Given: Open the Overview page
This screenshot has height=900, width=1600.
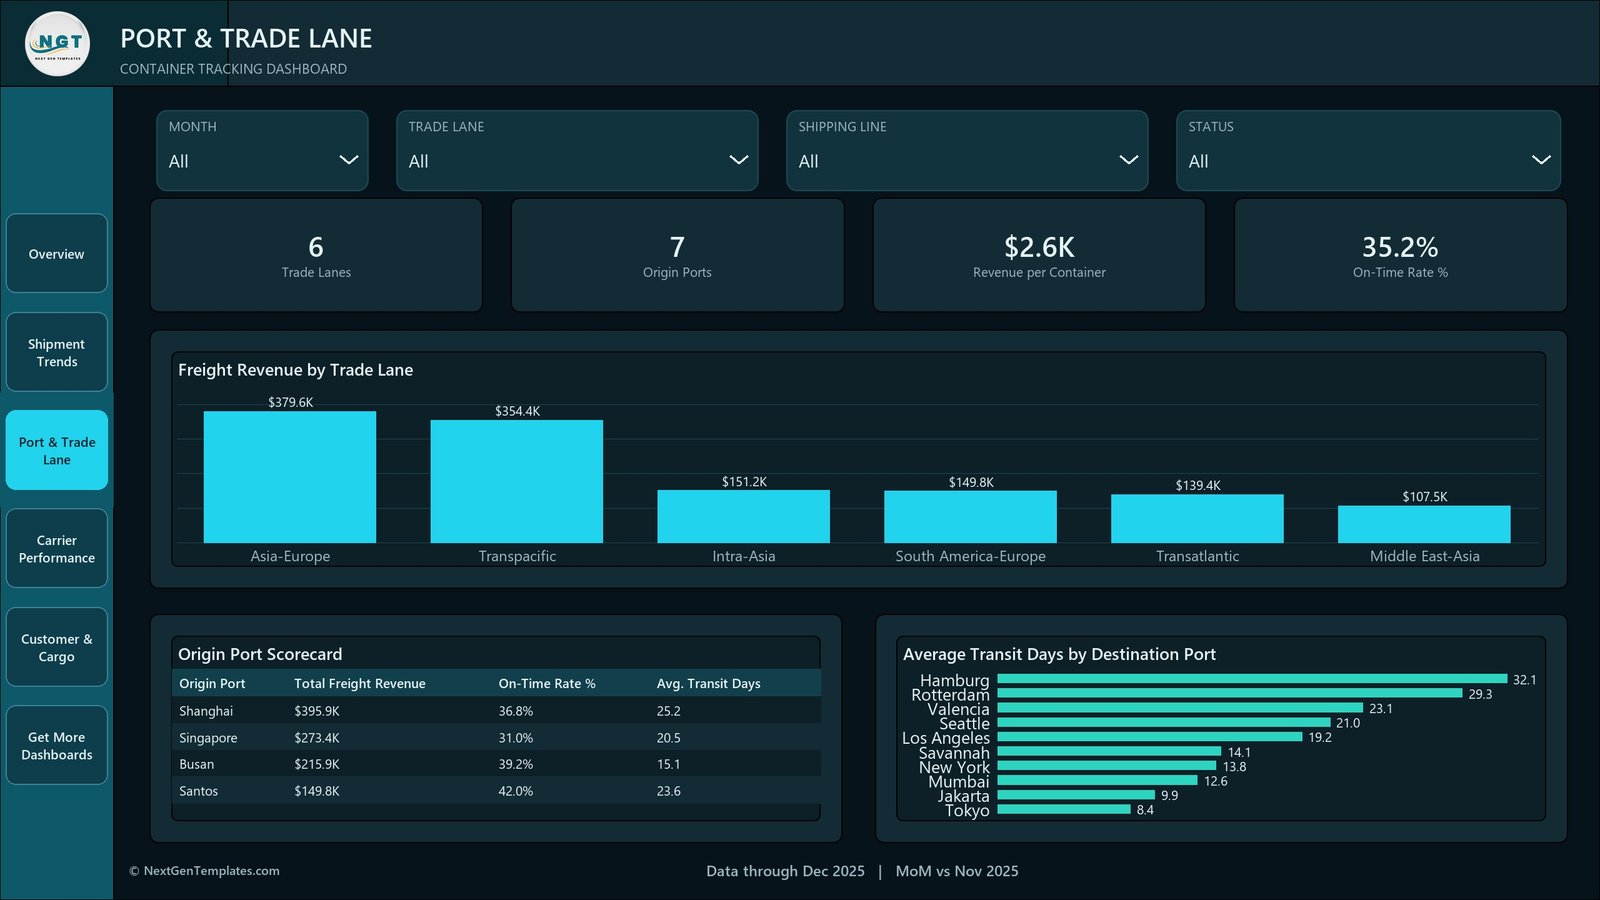Looking at the screenshot, I should point(57,254).
